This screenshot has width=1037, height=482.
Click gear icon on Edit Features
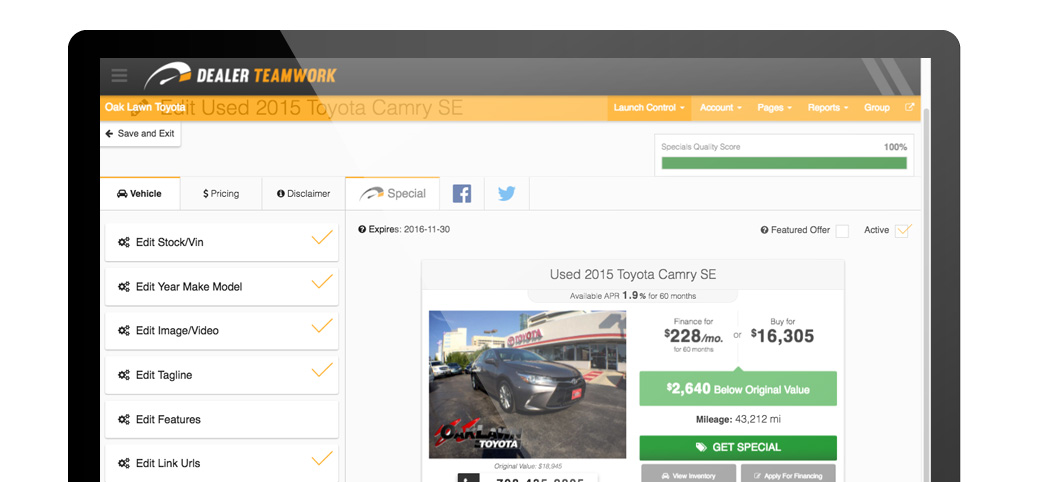click(x=124, y=419)
